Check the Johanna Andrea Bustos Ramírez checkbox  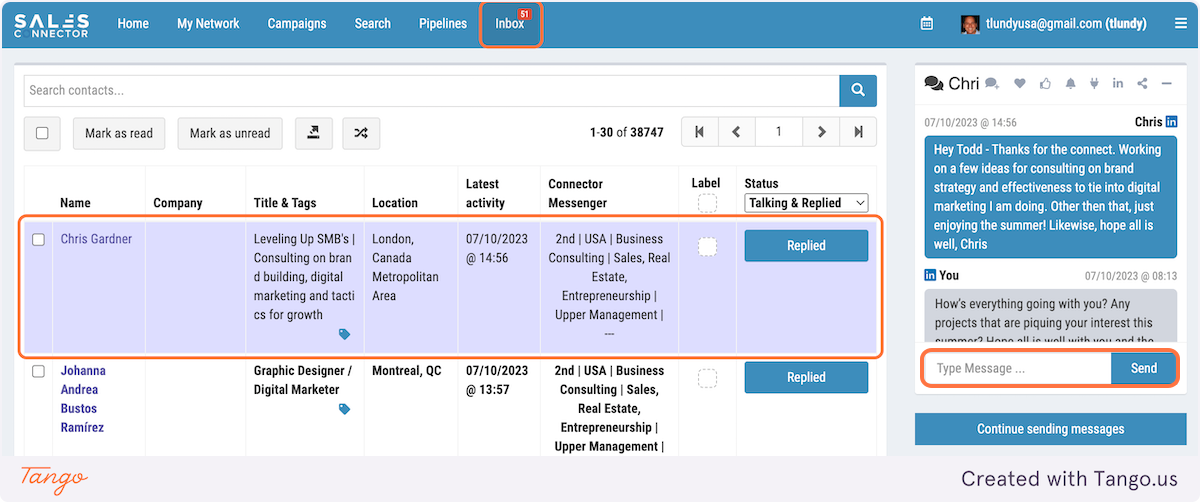click(39, 371)
